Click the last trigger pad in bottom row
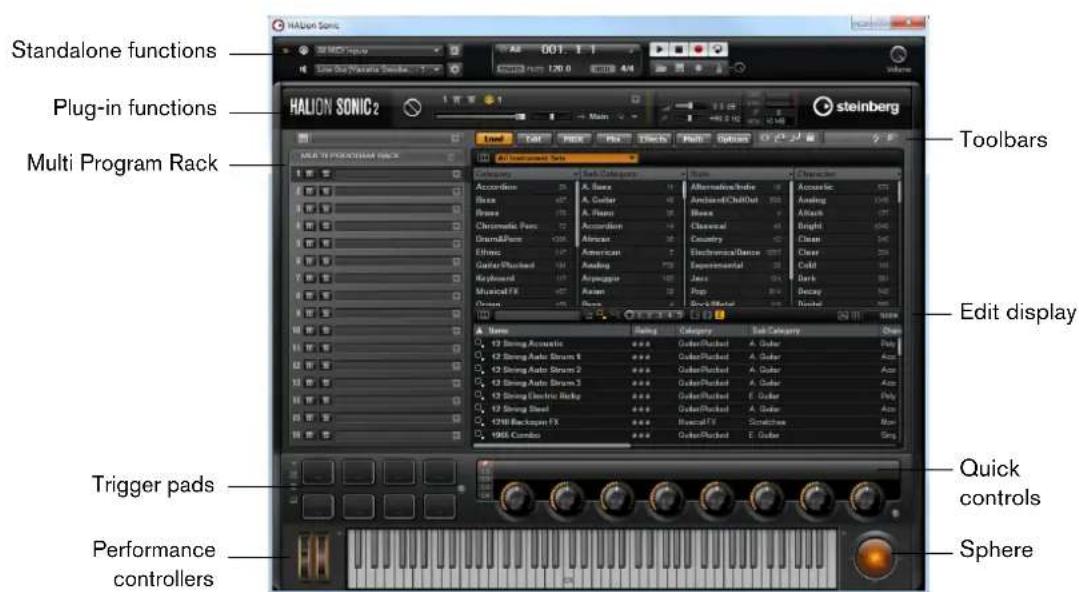Screen dimensions: 1079x592 [x=439, y=506]
